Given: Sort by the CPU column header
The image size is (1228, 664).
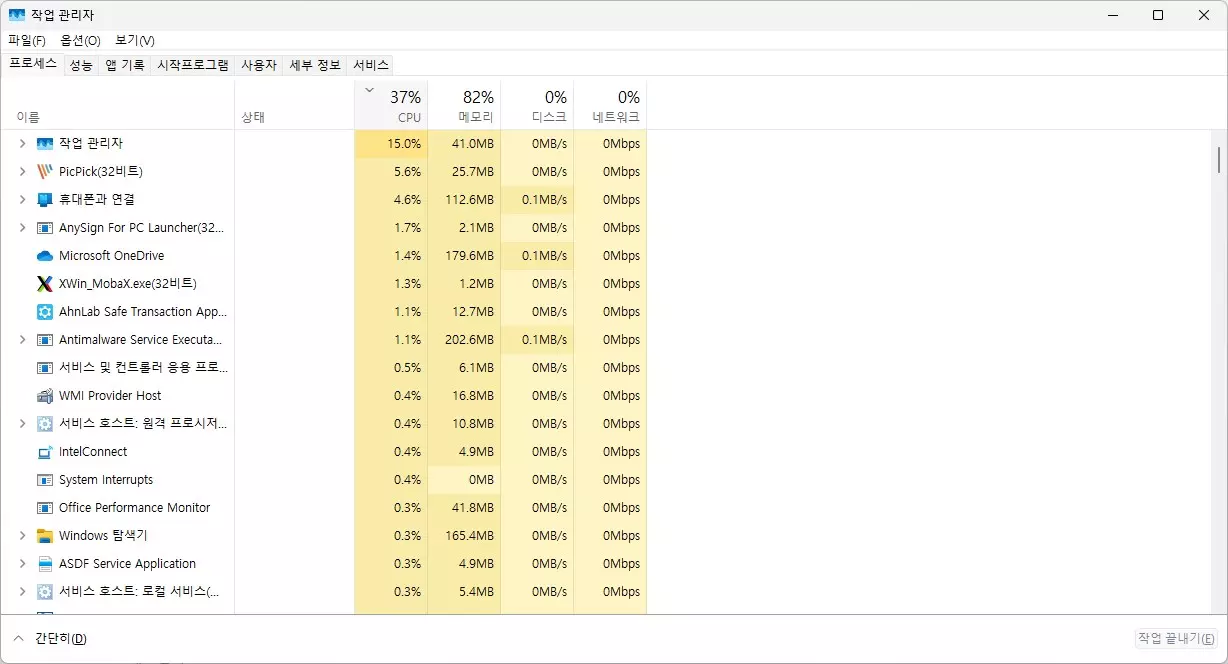Looking at the screenshot, I should (391, 105).
